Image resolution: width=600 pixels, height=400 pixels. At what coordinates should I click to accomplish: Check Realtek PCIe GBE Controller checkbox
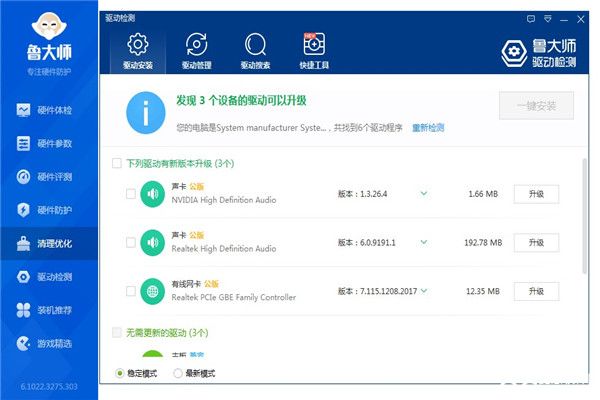(x=130, y=291)
